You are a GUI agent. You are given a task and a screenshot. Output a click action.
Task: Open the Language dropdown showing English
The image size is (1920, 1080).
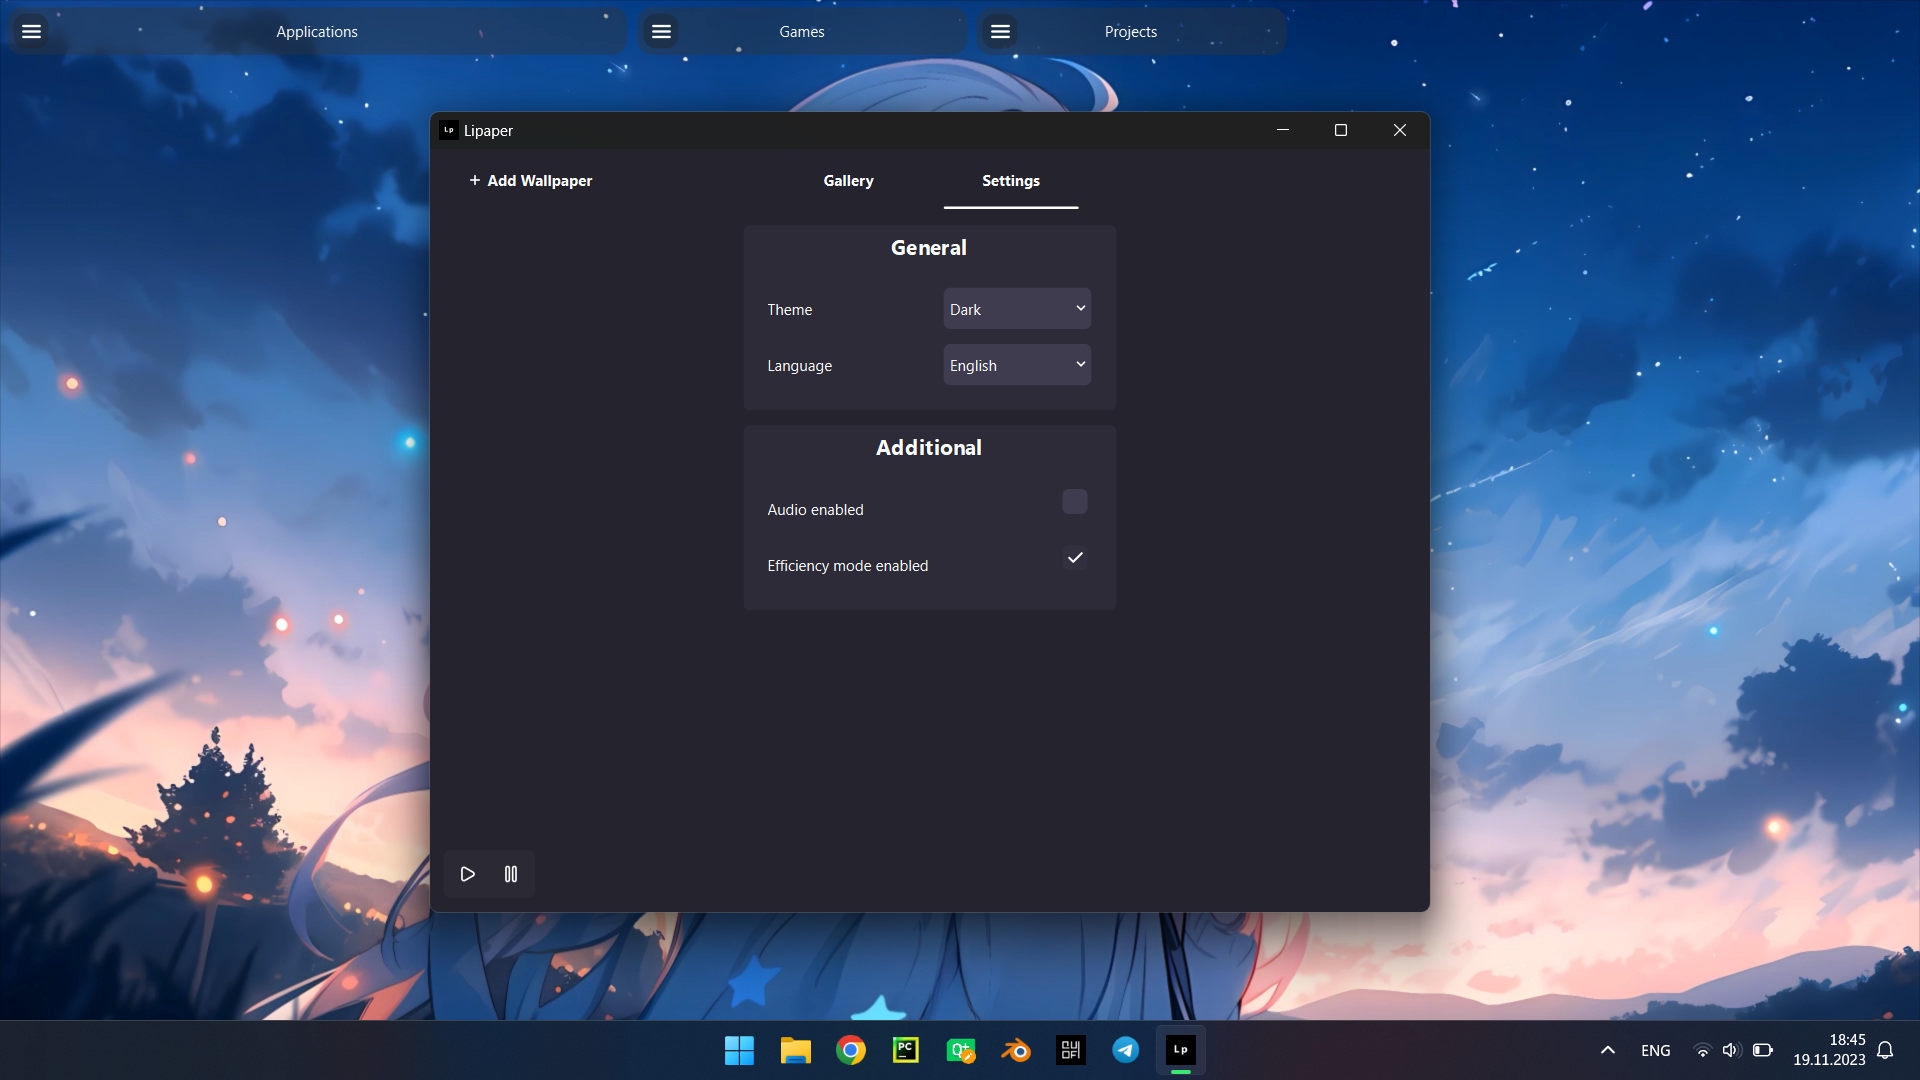point(1017,365)
